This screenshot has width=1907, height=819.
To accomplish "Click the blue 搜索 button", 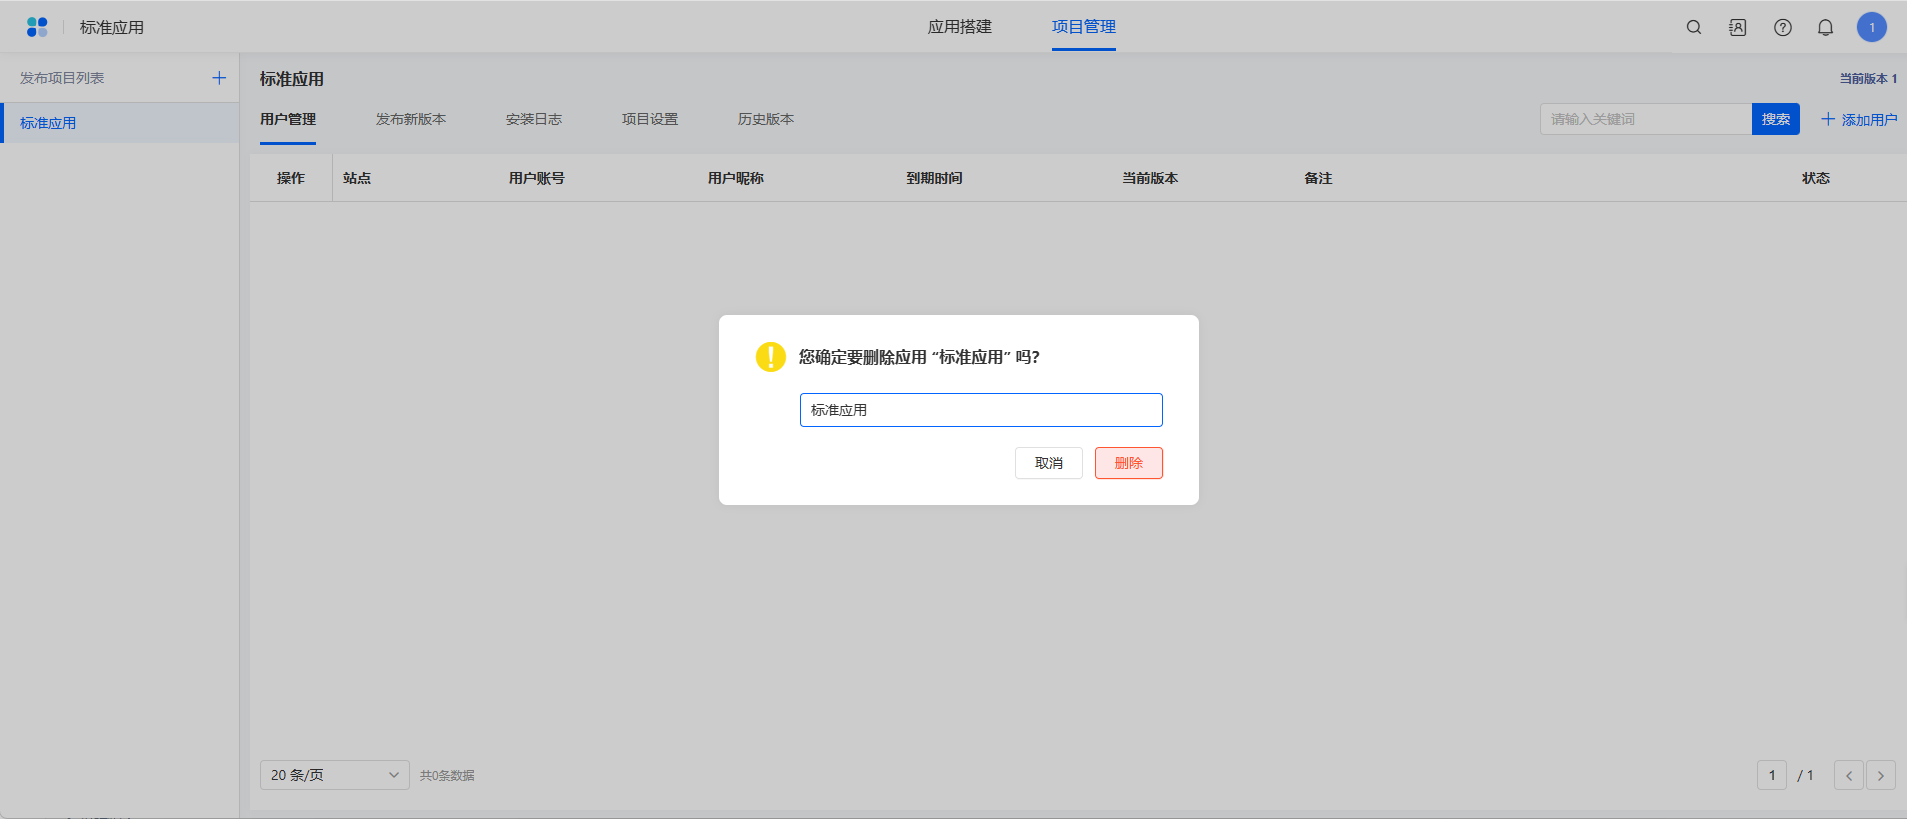I will (1775, 119).
